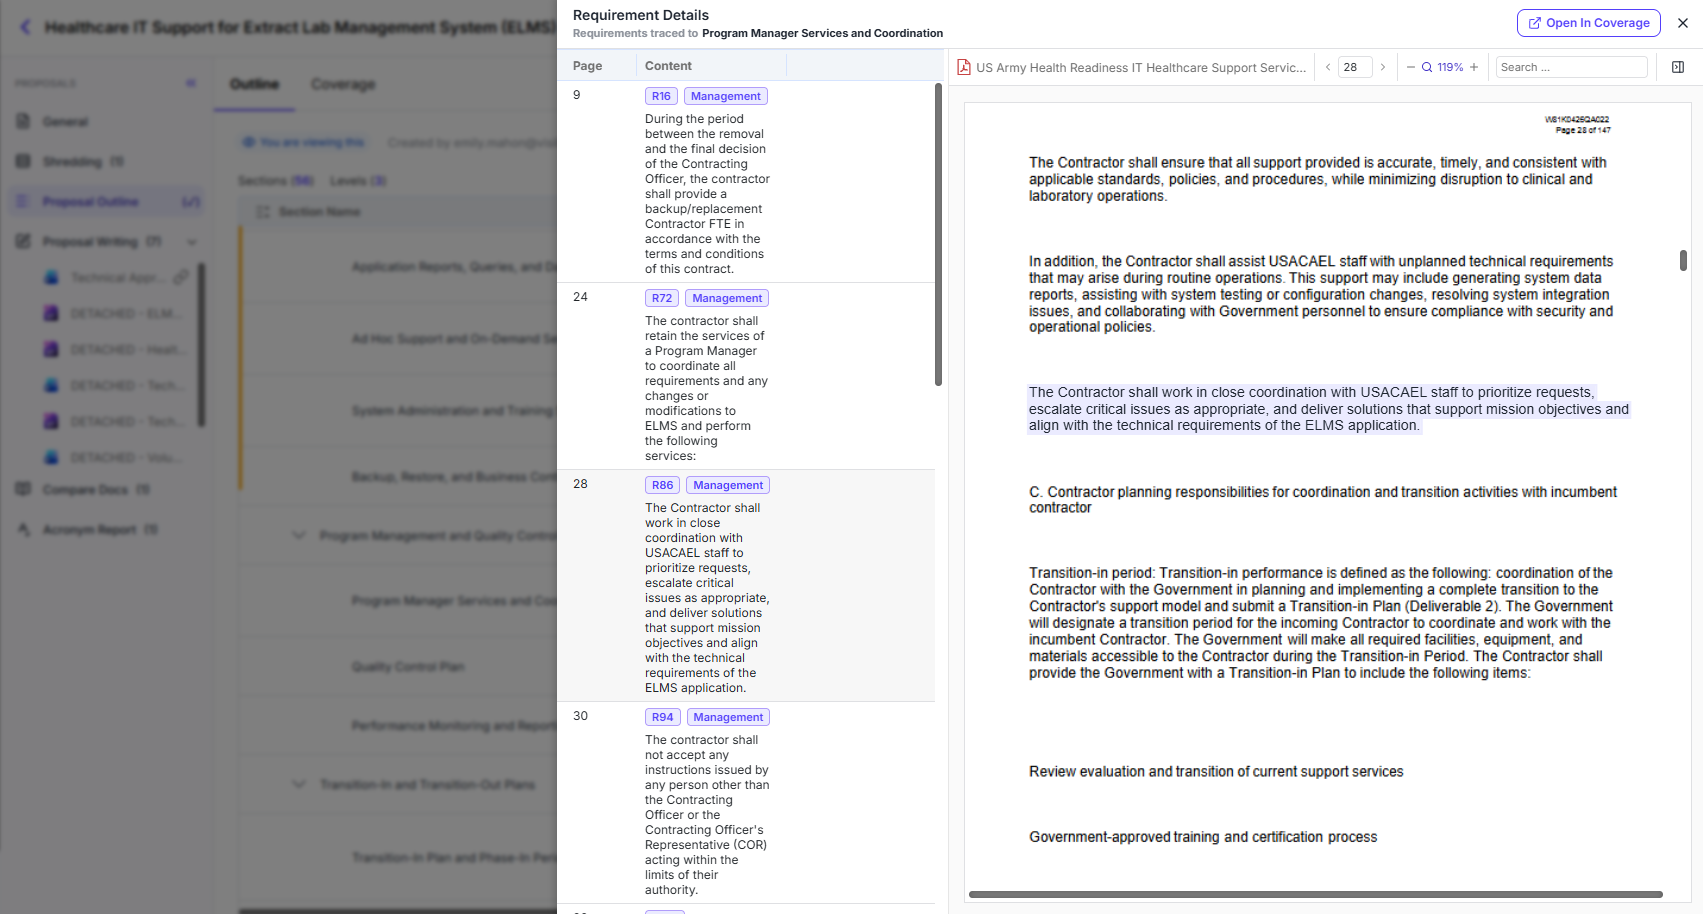This screenshot has width=1703, height=914.
Task: Collapse the Program Management and Quality Control section
Action: pos(298,535)
